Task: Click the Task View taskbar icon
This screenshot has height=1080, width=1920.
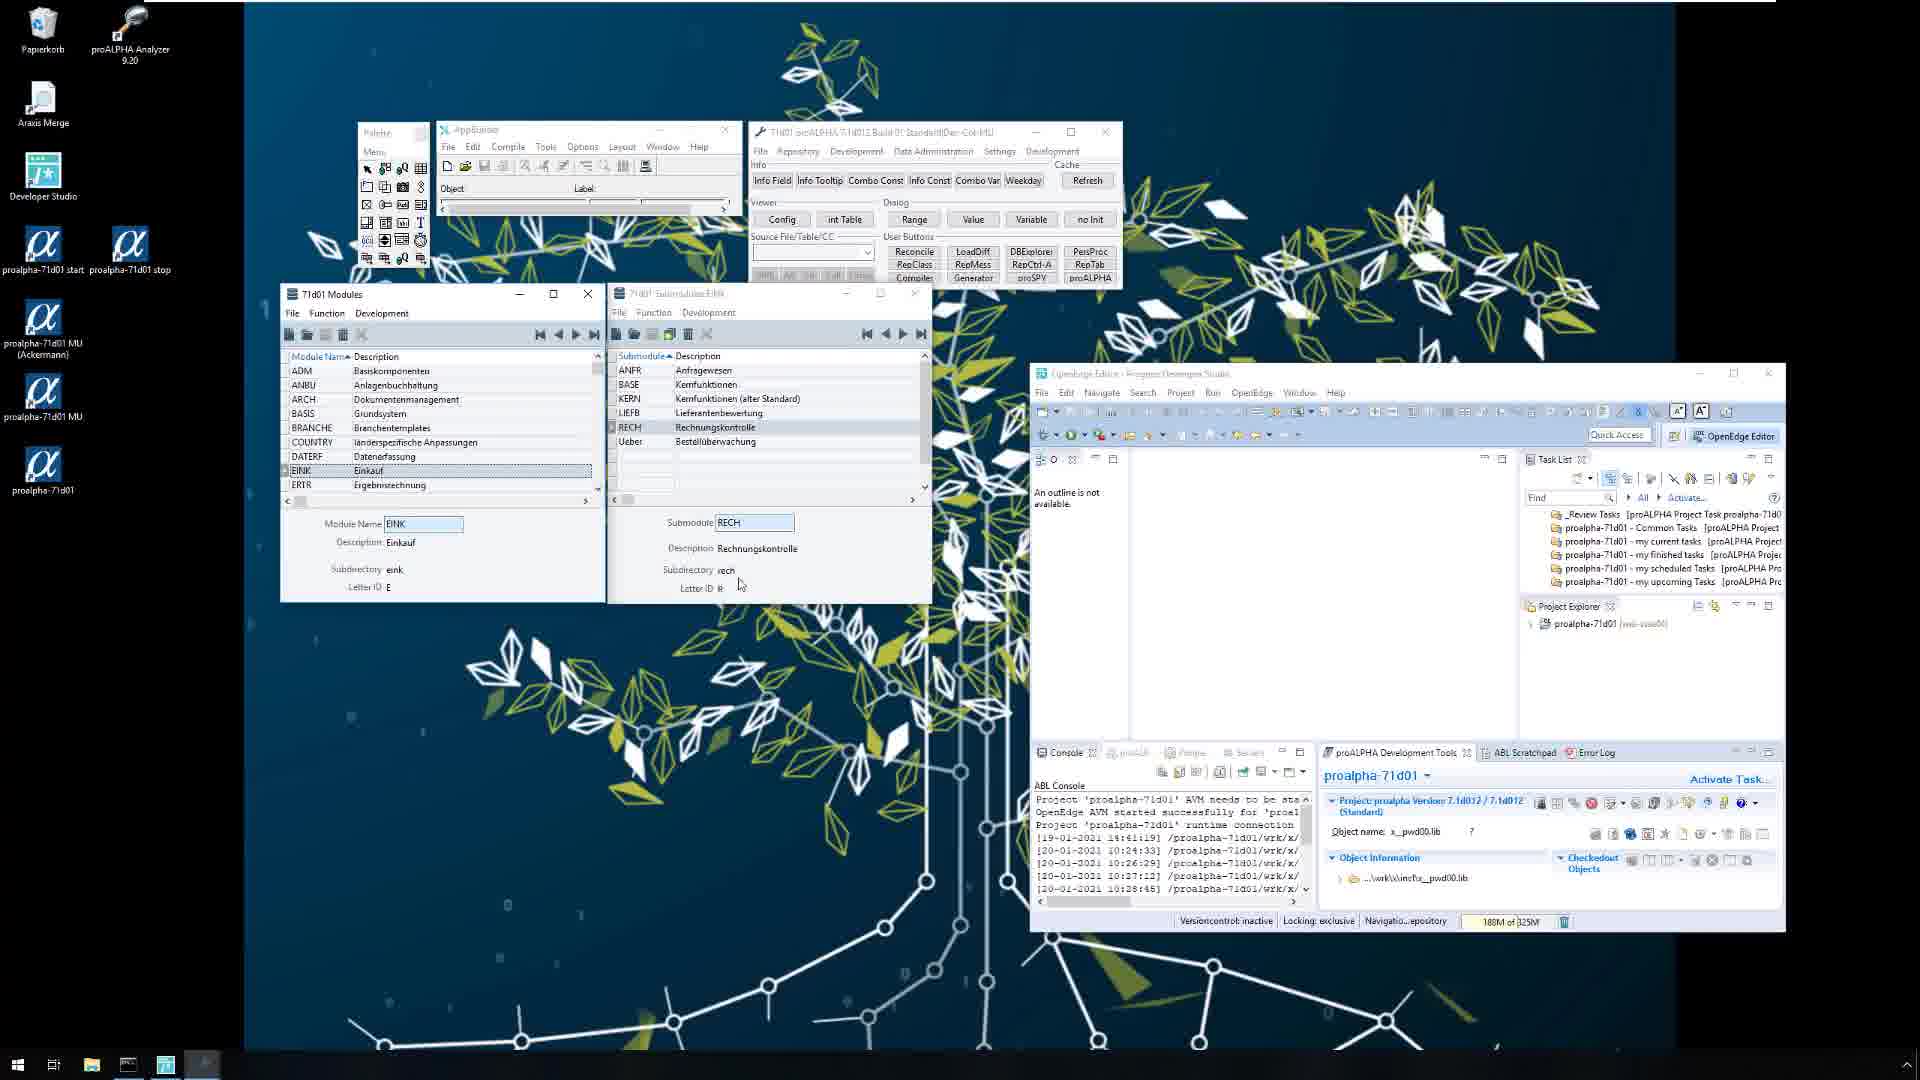Action: [54, 1065]
